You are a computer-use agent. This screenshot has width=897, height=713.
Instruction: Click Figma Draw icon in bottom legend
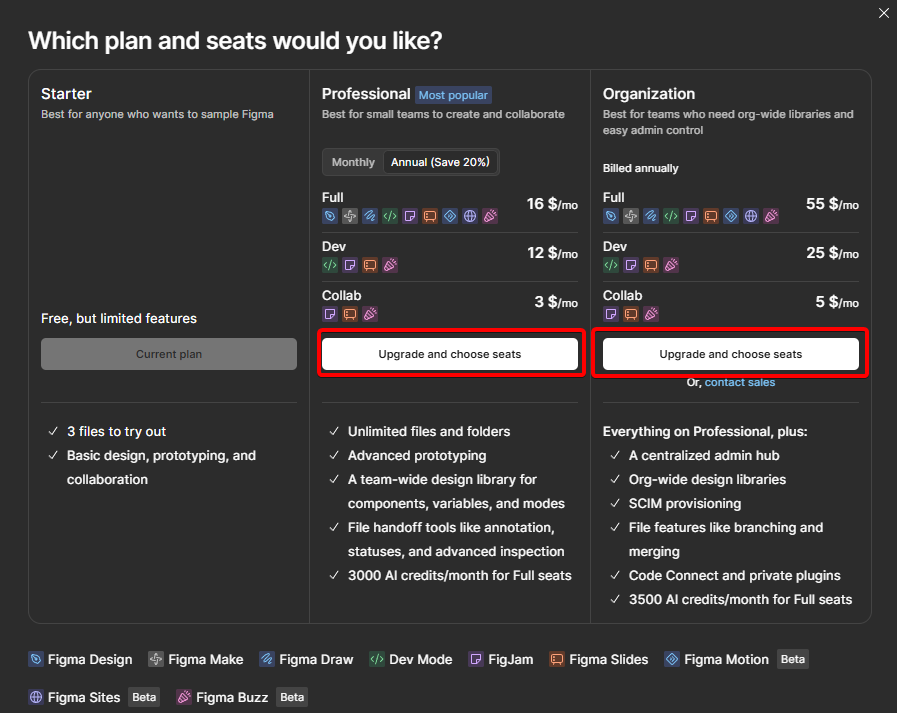pyautogui.click(x=267, y=659)
